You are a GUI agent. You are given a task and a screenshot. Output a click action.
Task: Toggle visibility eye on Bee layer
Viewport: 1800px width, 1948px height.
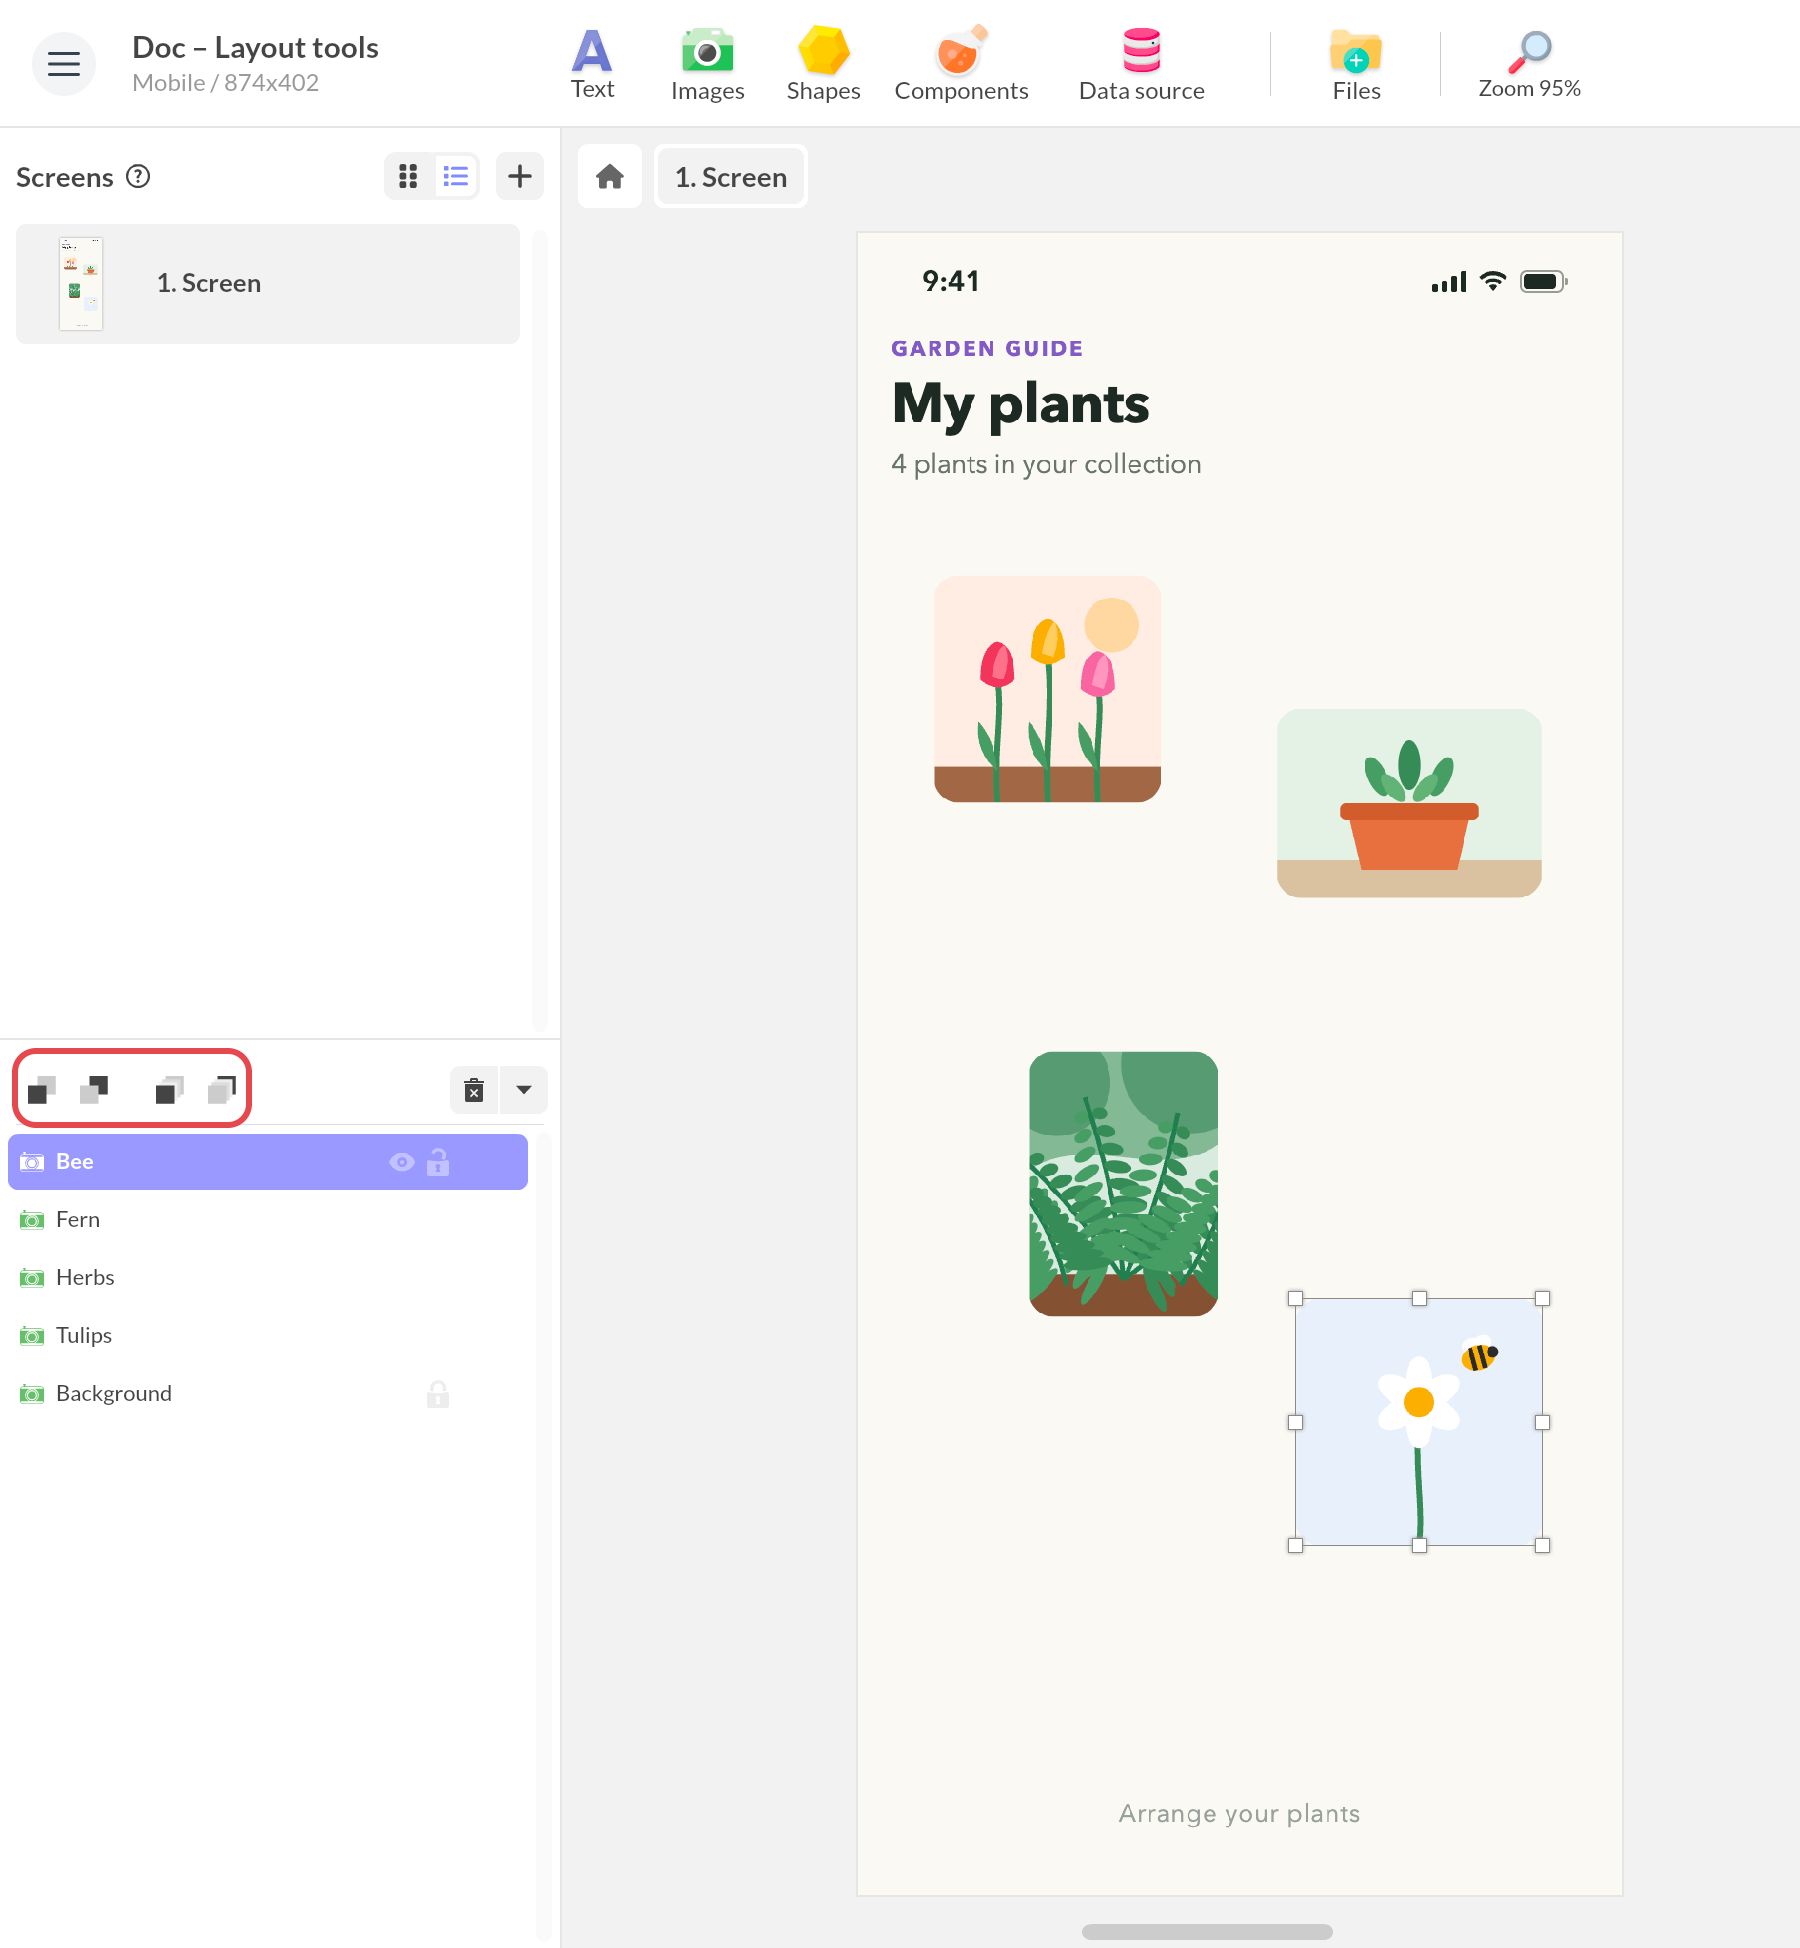[402, 1162]
